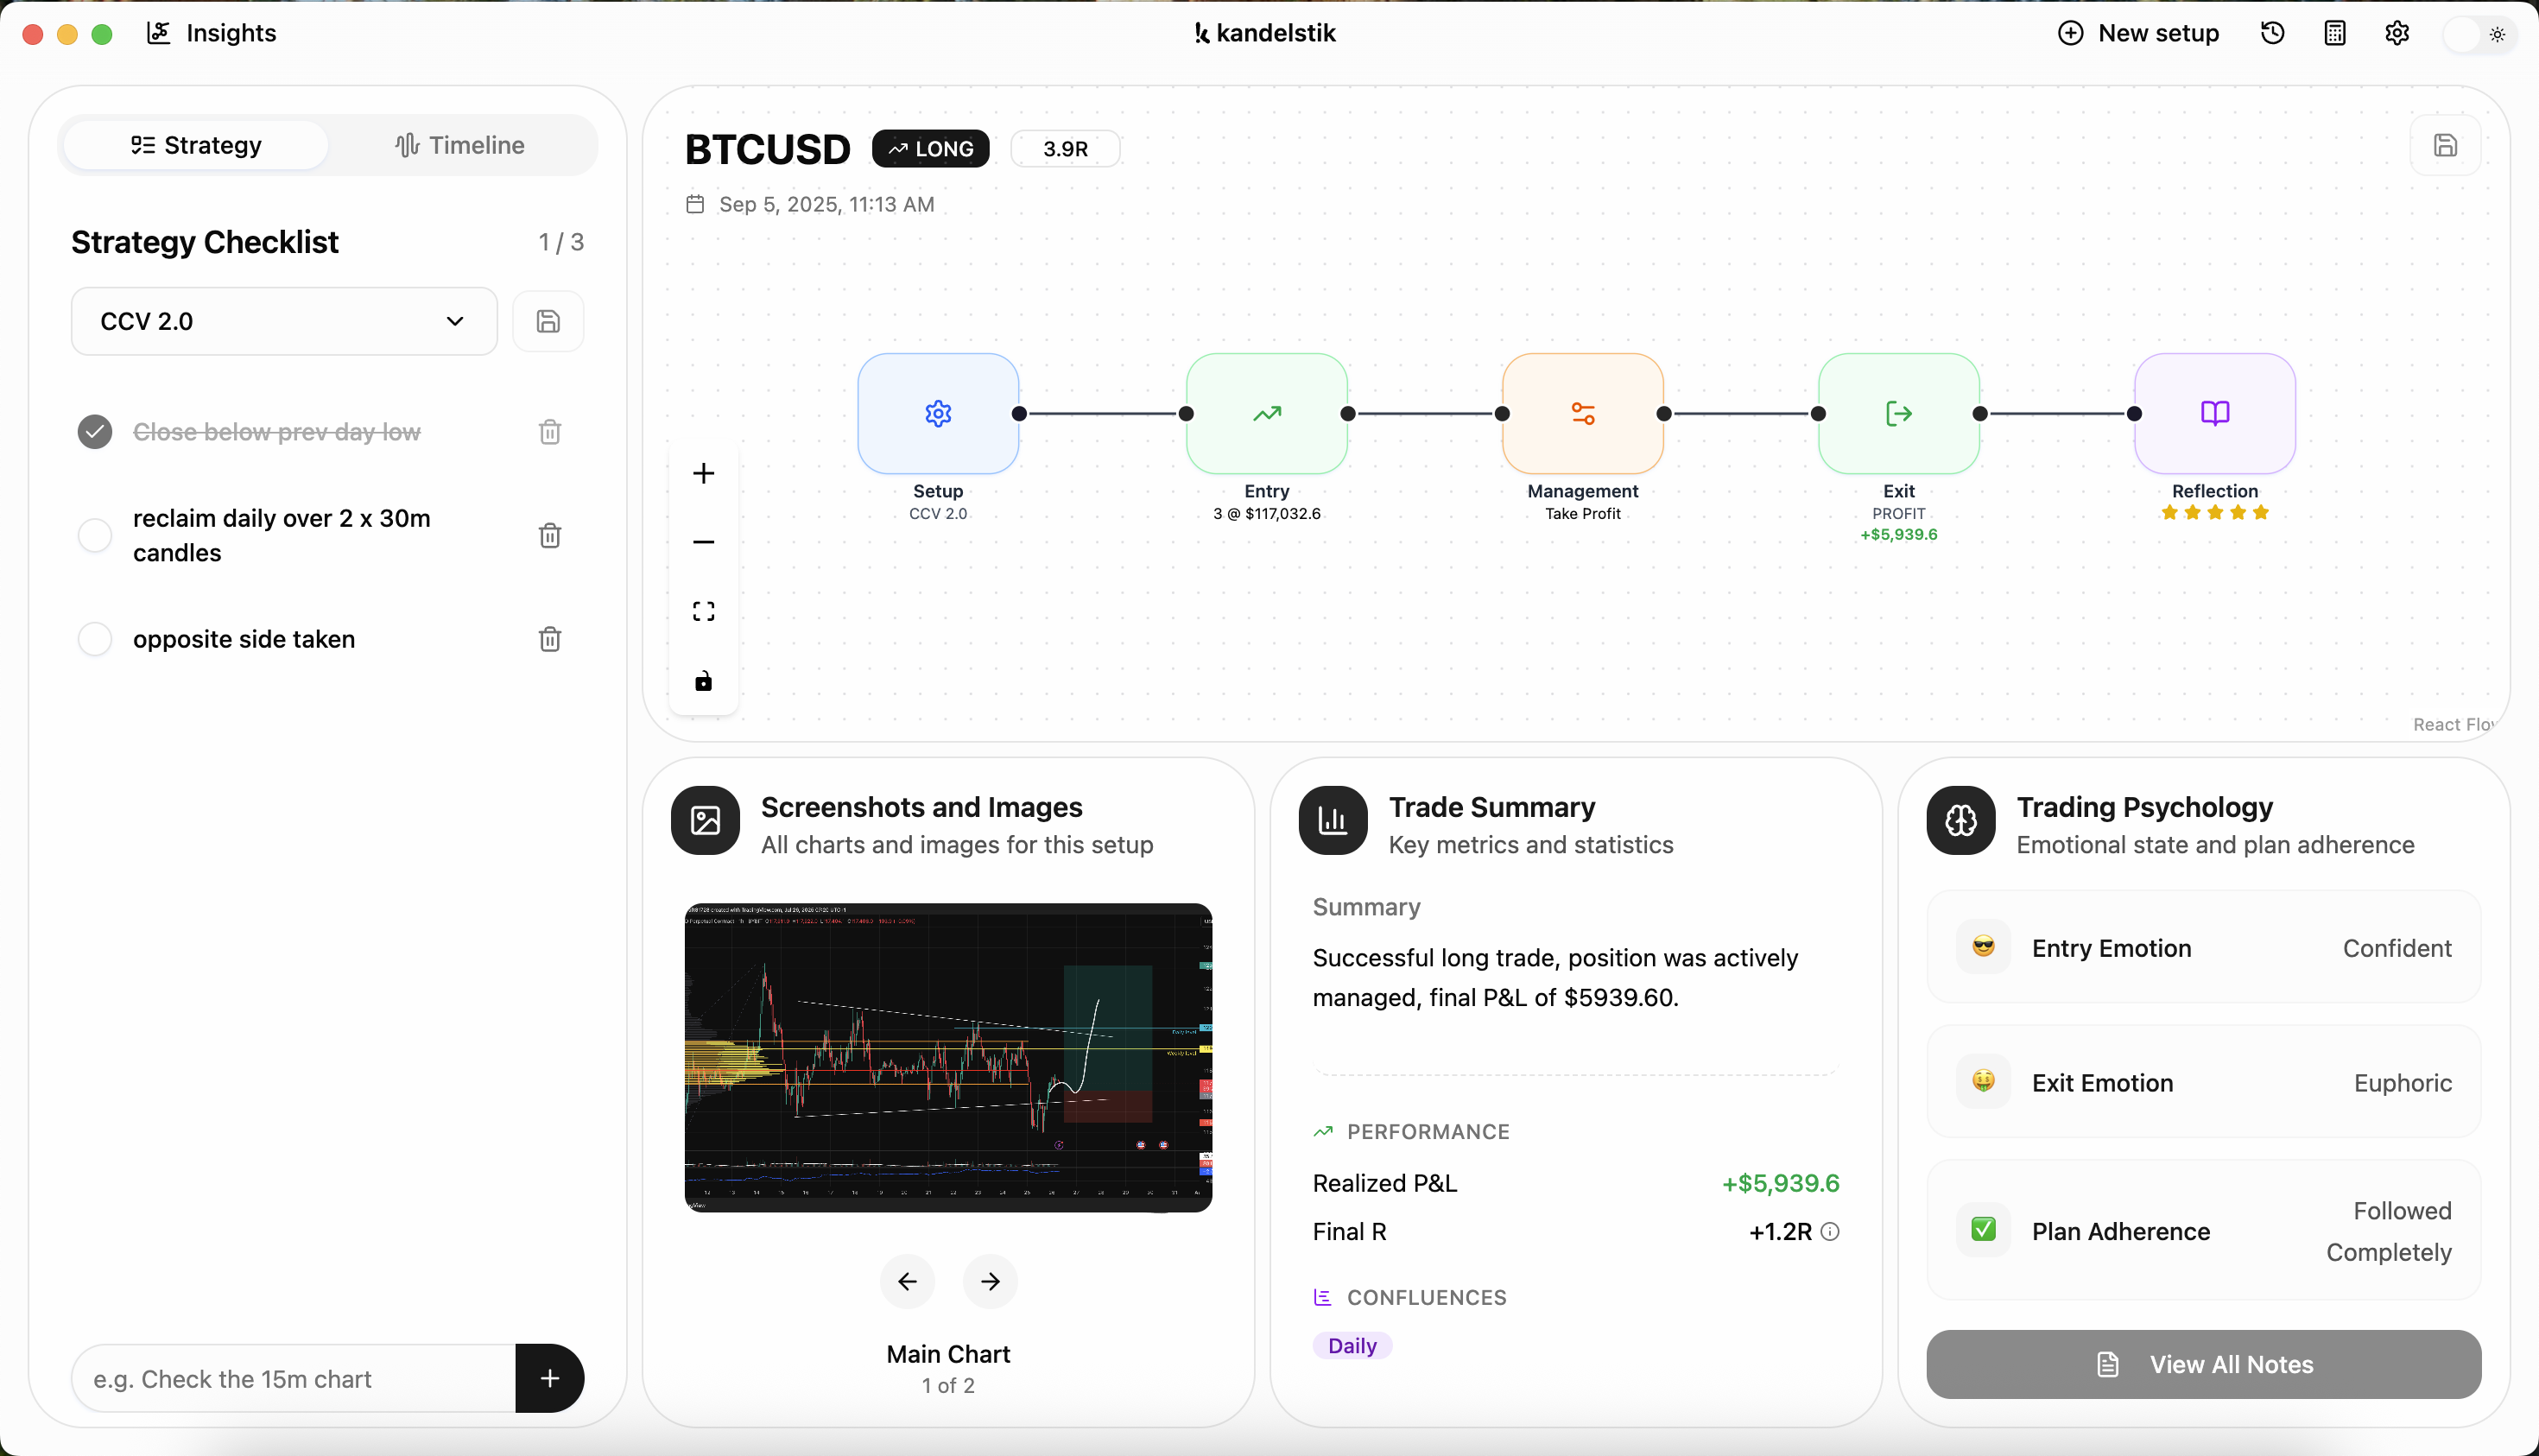Select the Plan Adherence row
The image size is (2539, 1456).
click(x=2204, y=1231)
